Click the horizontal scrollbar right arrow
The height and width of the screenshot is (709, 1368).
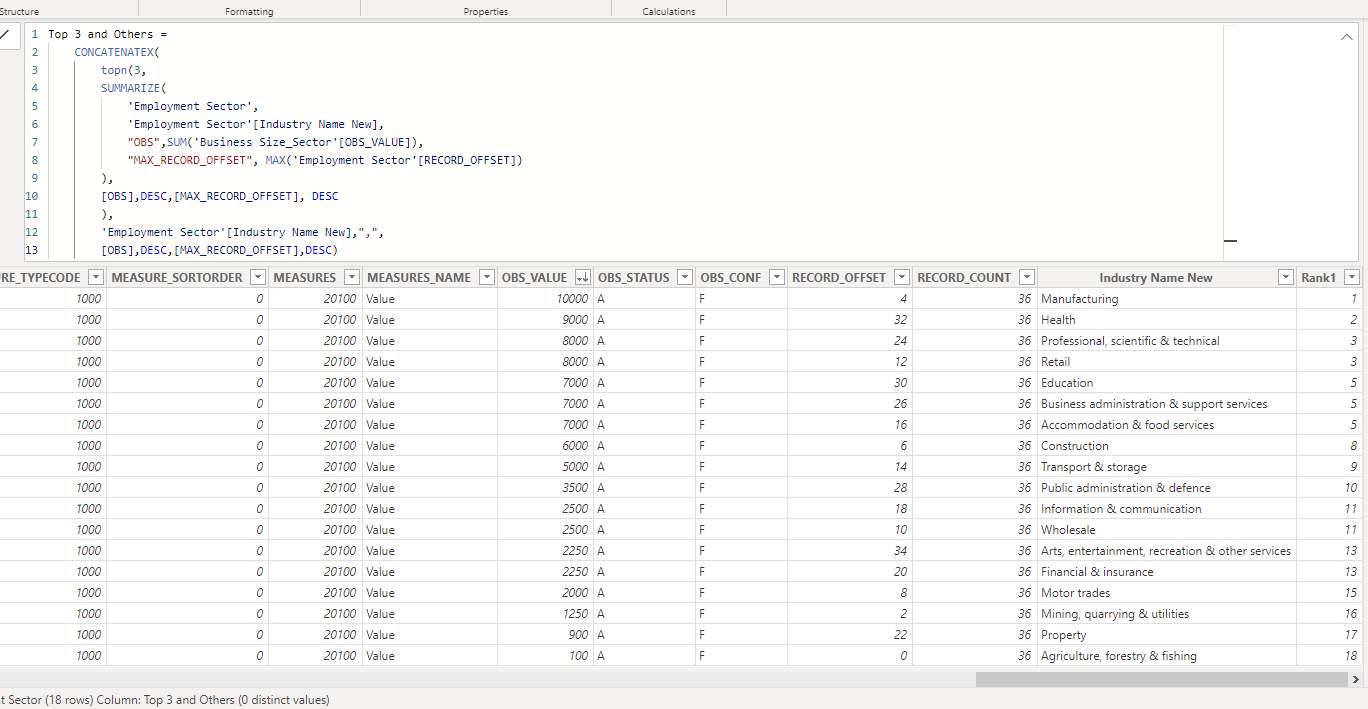click(1355, 679)
